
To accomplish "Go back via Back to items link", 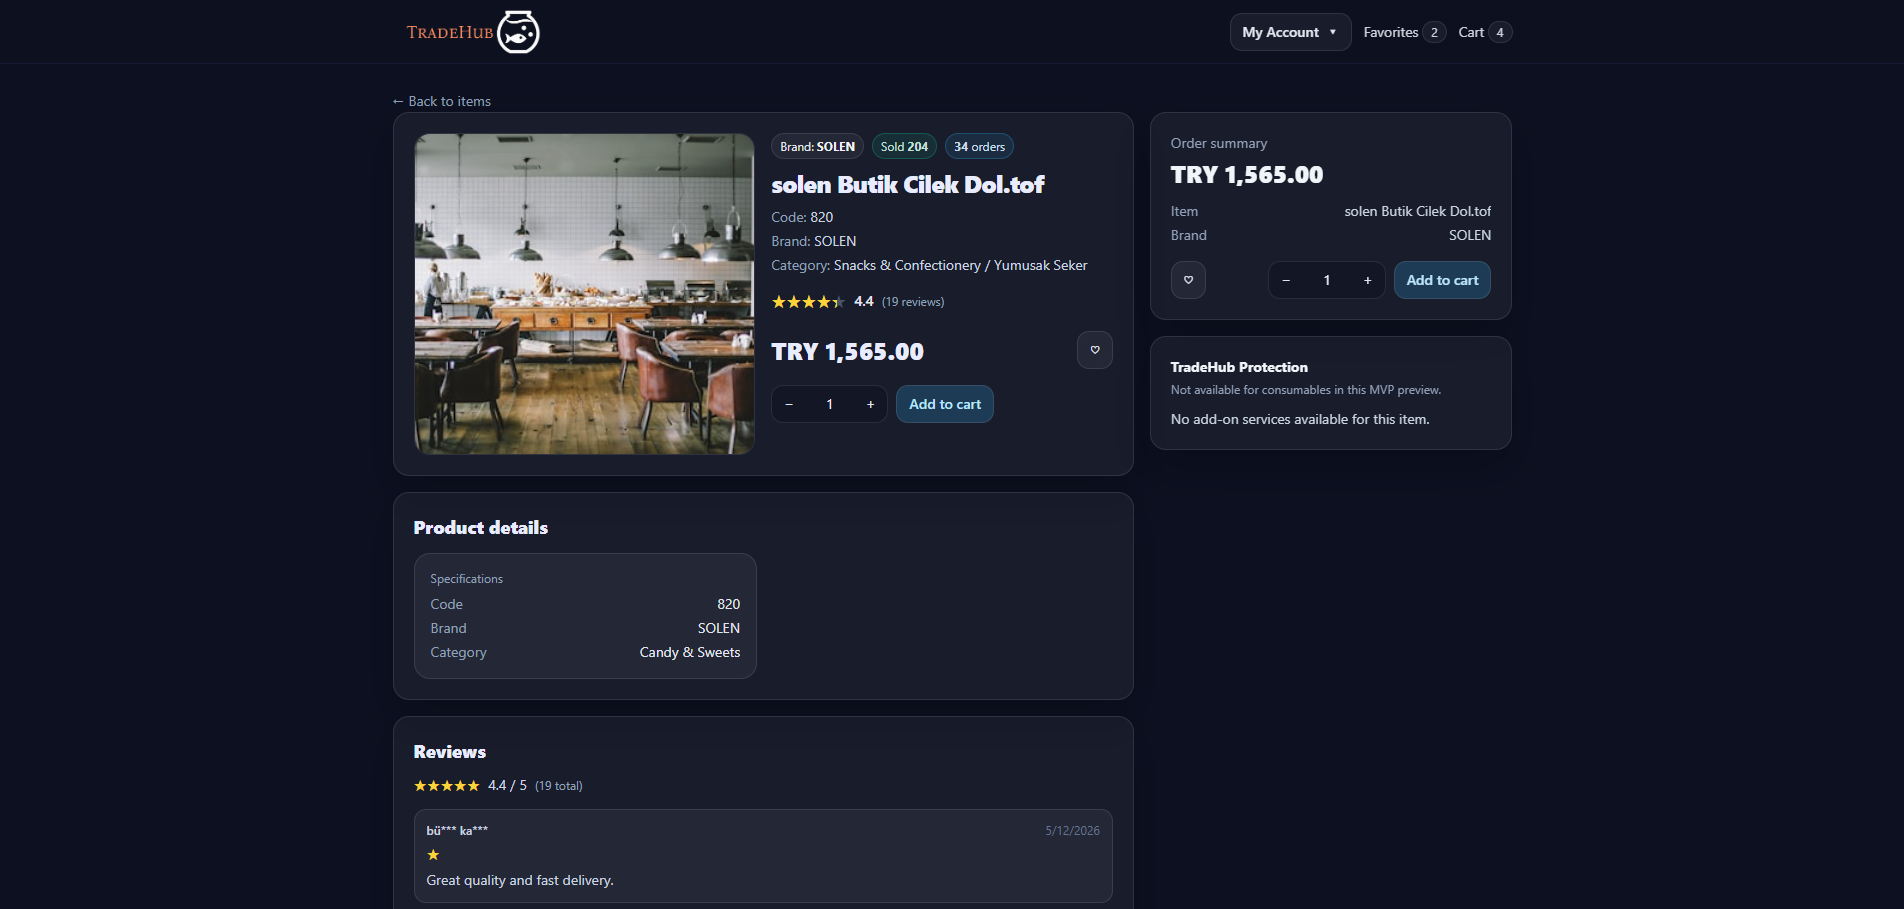I will [441, 101].
